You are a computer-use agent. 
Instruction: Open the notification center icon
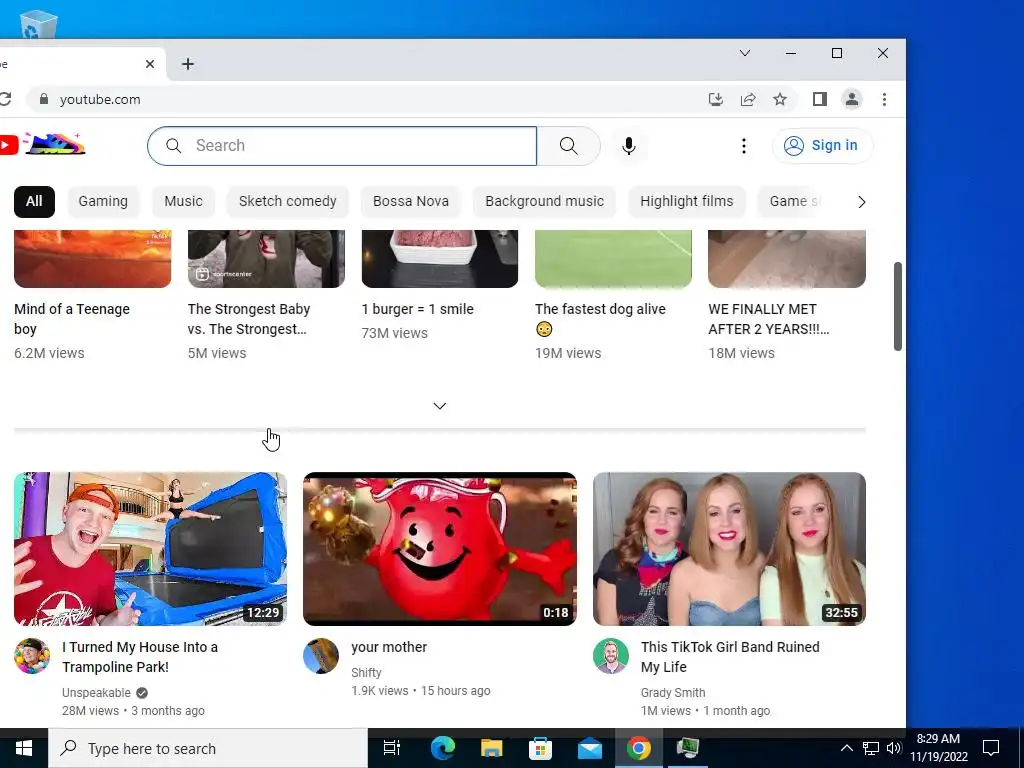click(991, 748)
